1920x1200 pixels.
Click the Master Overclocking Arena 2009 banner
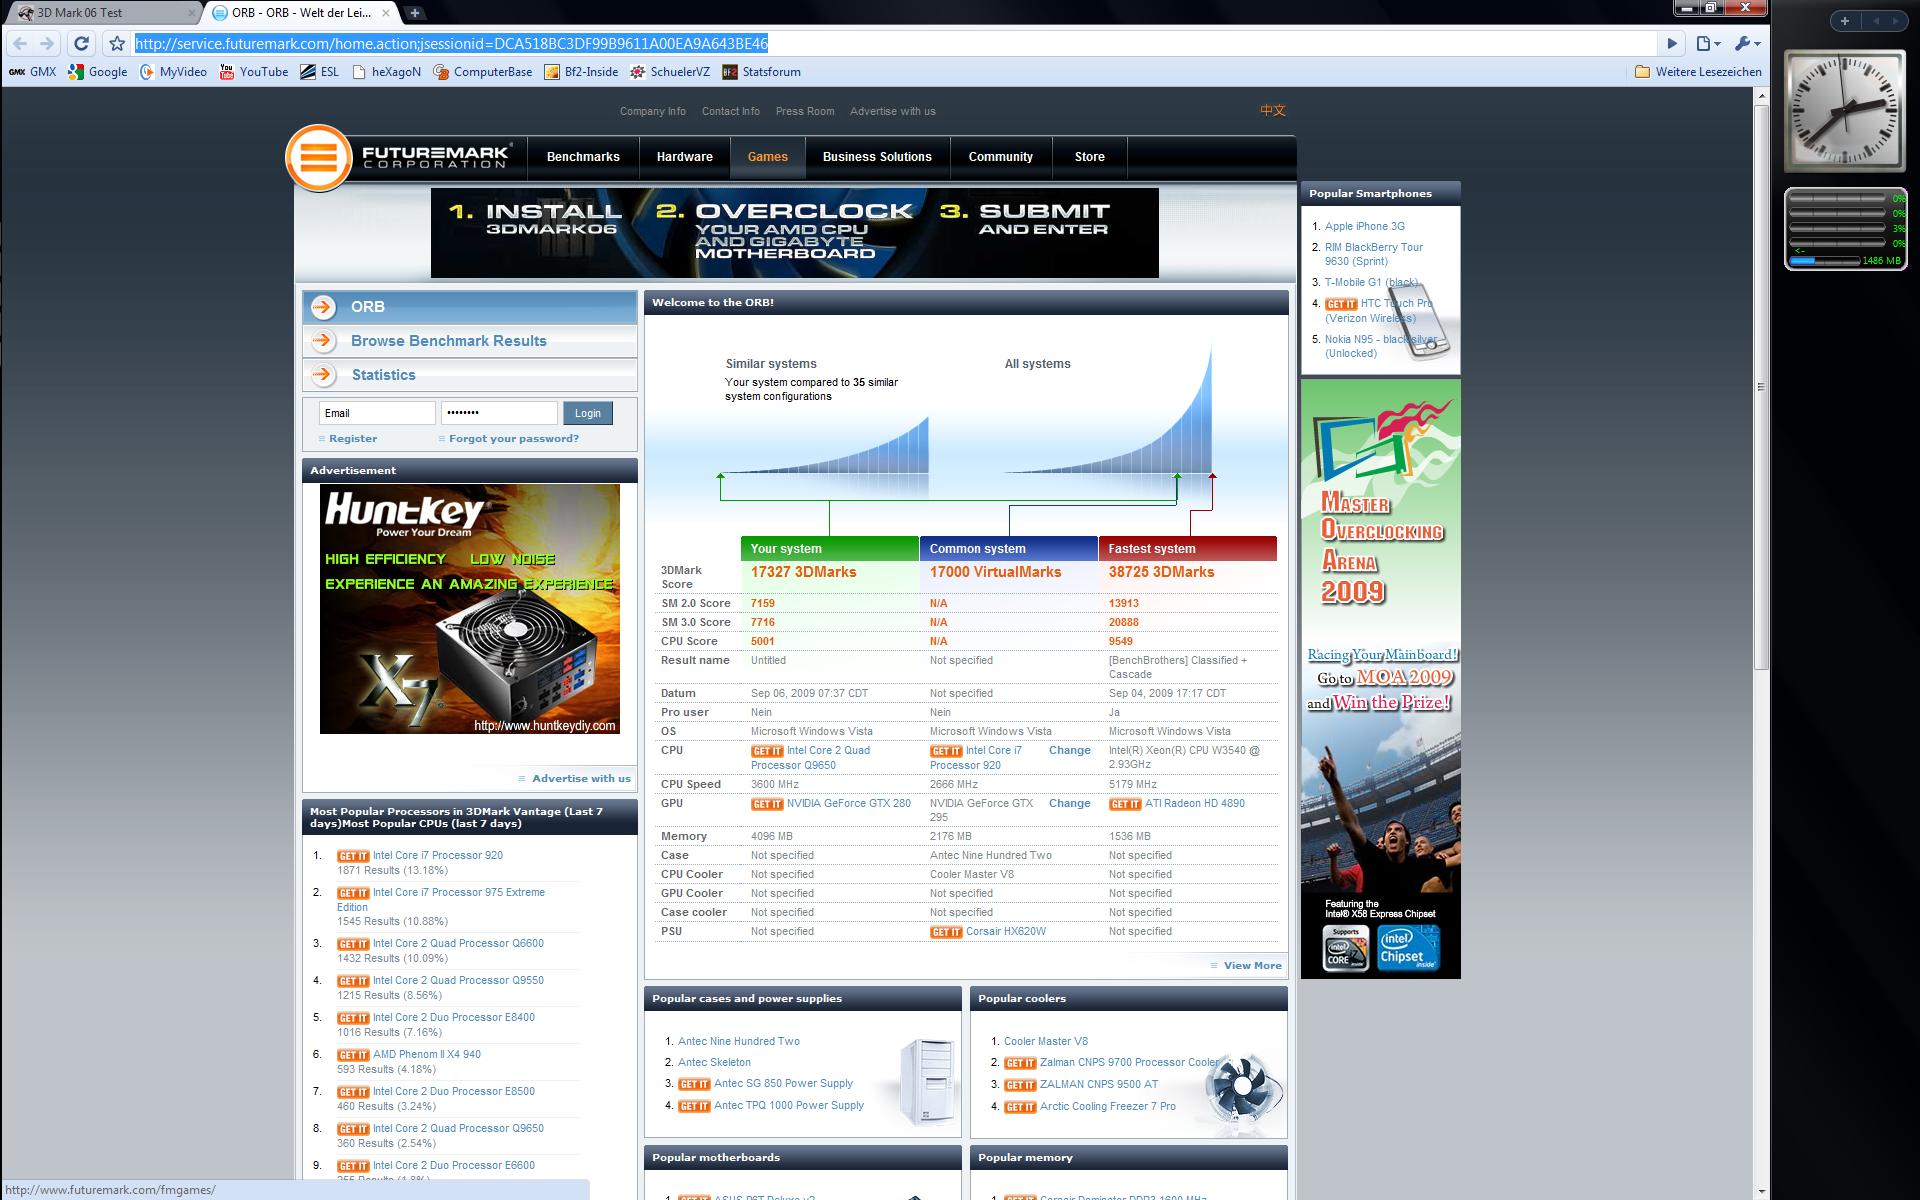[x=1381, y=679]
